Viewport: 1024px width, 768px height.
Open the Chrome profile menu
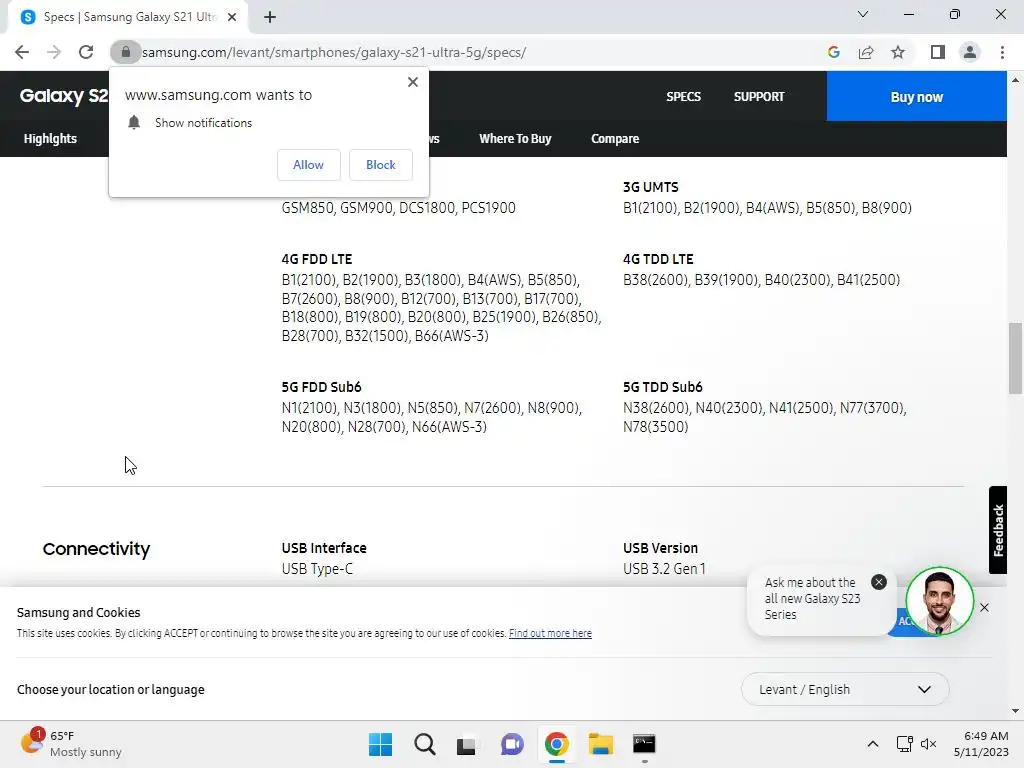point(970,52)
